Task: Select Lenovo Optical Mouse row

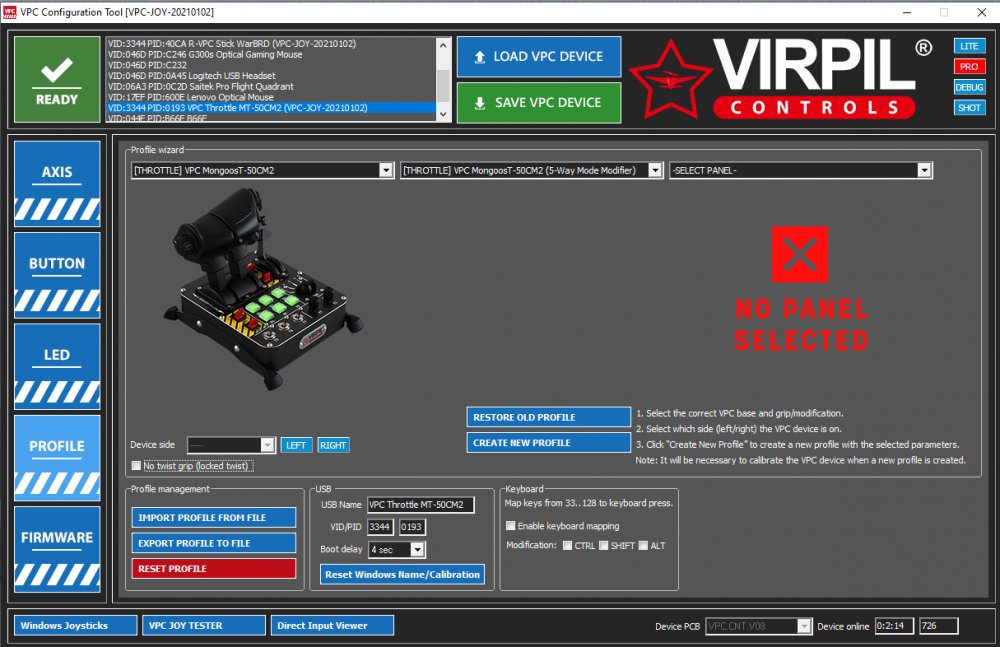Action: coord(271,97)
